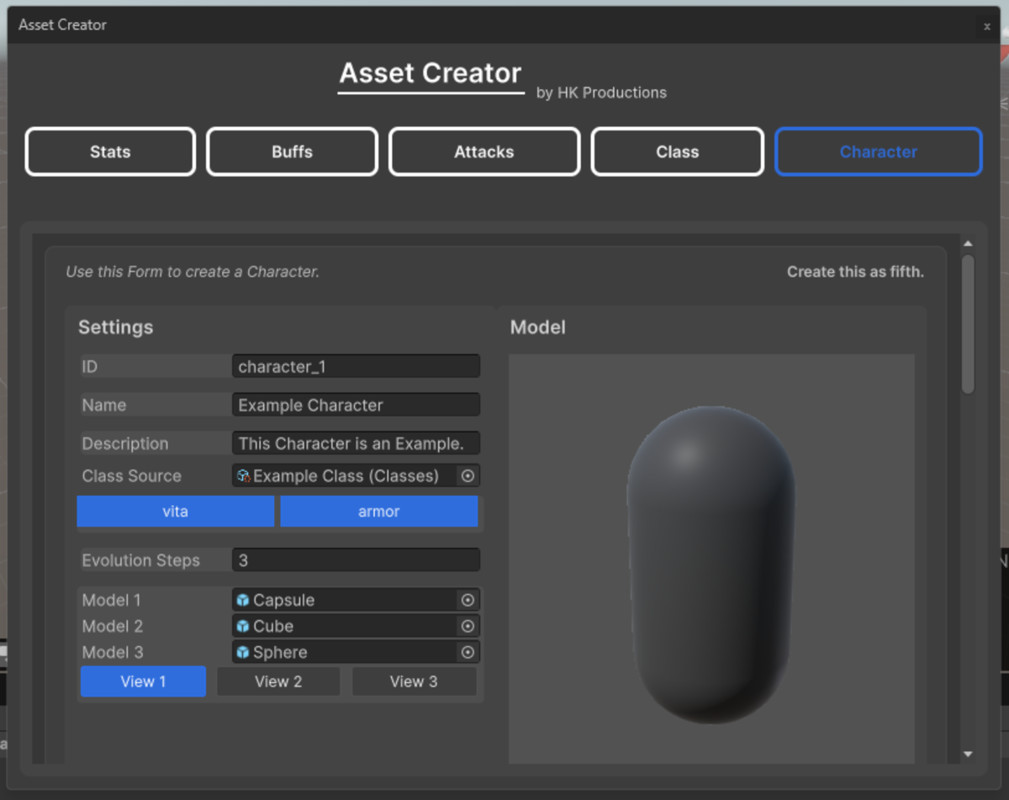Select the Character tab
Screen dimensions: 1009x800
877,151
